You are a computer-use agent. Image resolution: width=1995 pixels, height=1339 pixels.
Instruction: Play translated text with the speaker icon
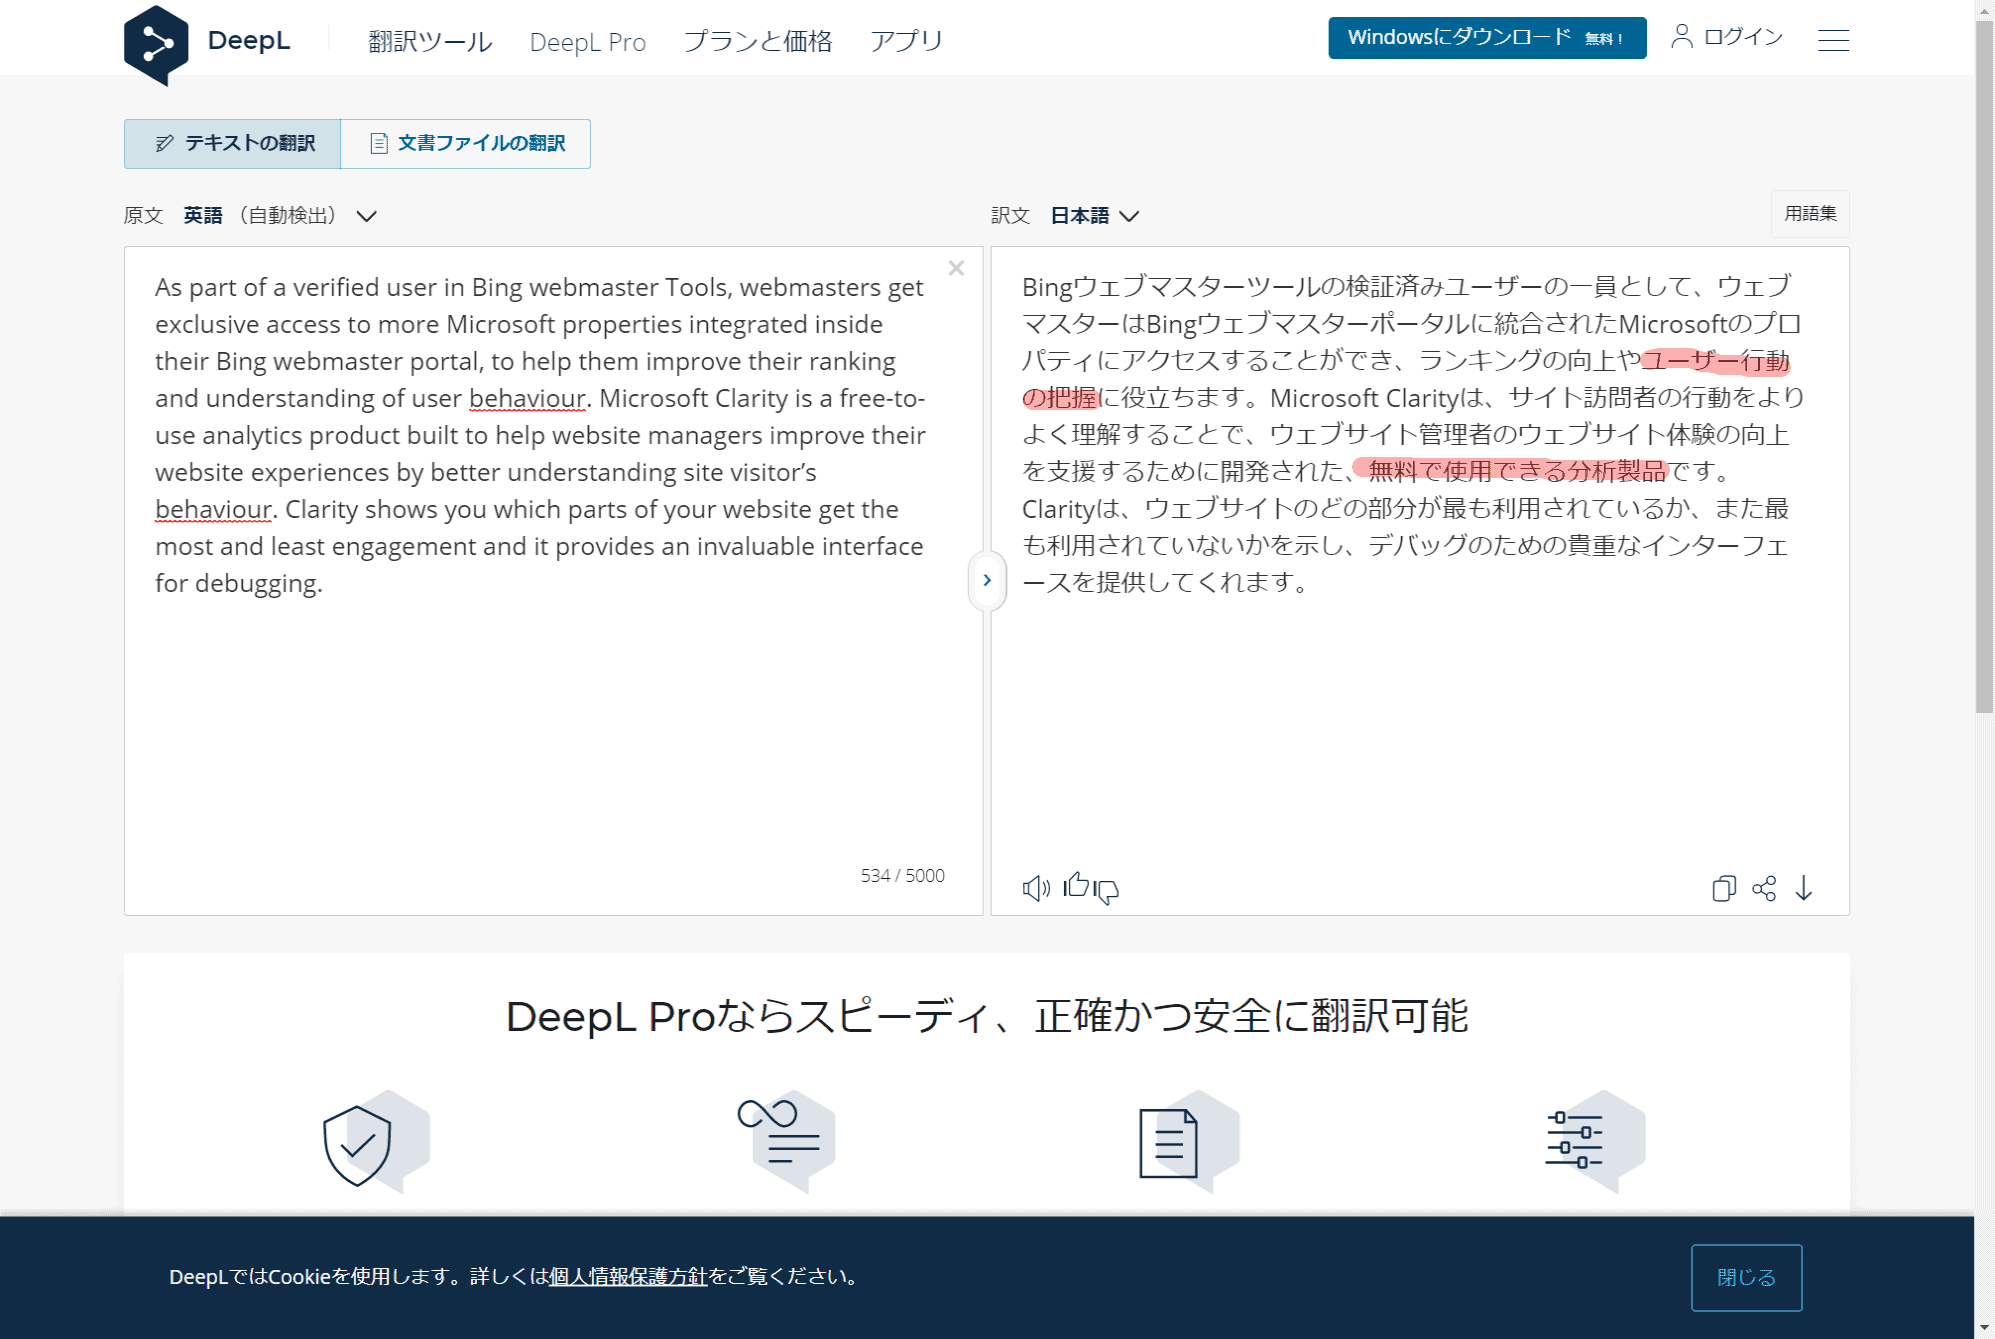coord(1035,888)
